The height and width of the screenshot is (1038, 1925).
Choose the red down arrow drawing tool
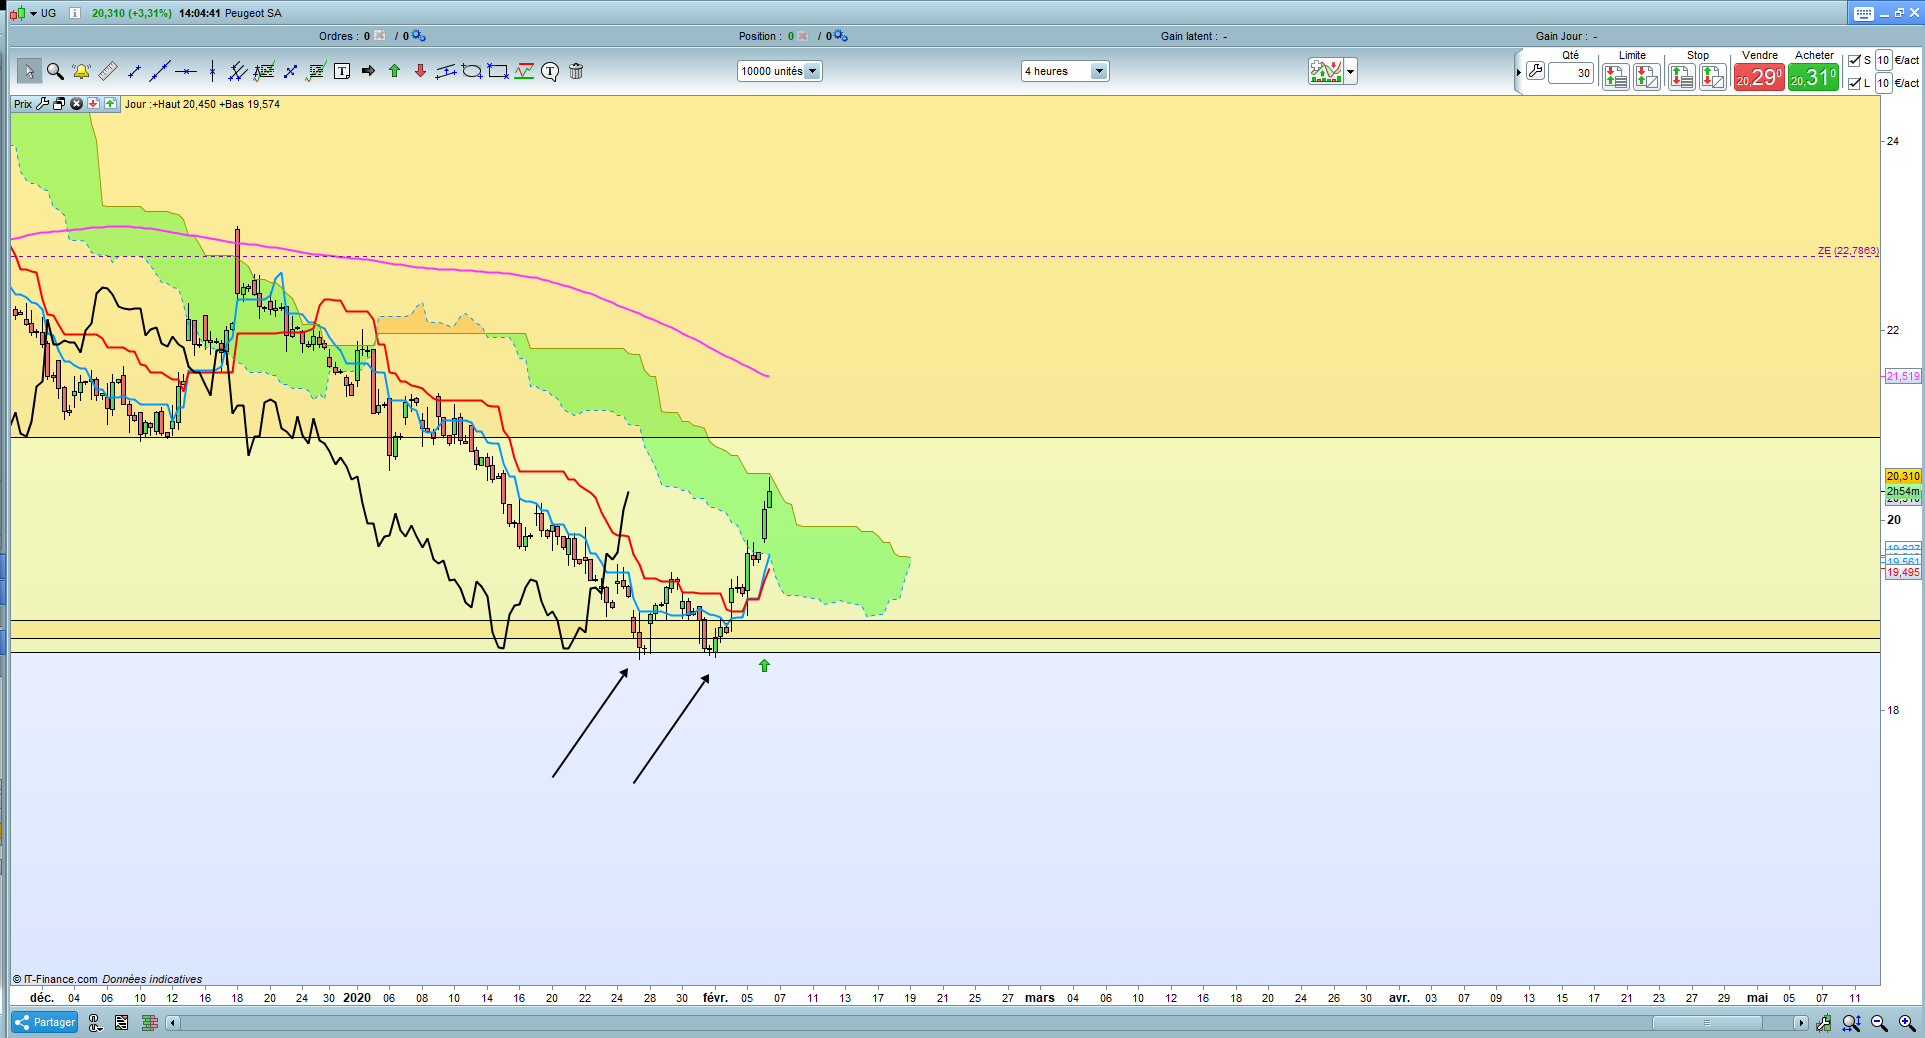point(420,71)
